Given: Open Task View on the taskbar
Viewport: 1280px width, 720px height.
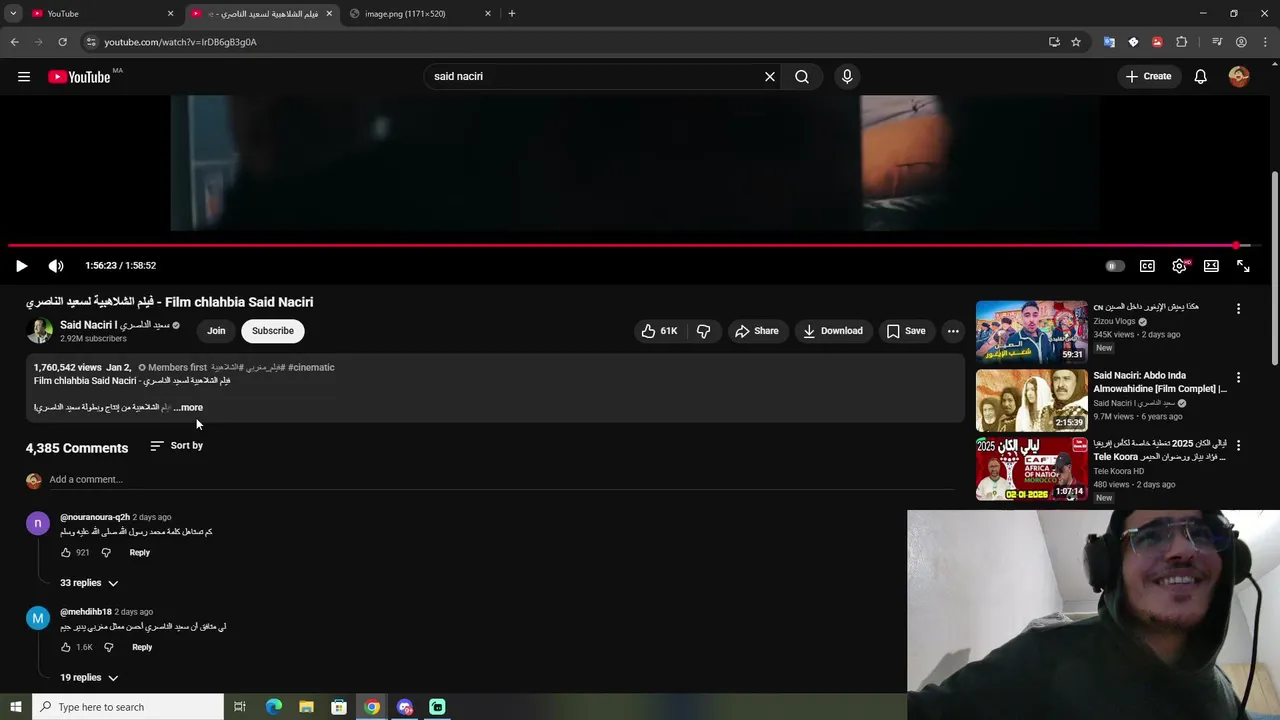Looking at the screenshot, I should coord(240,707).
